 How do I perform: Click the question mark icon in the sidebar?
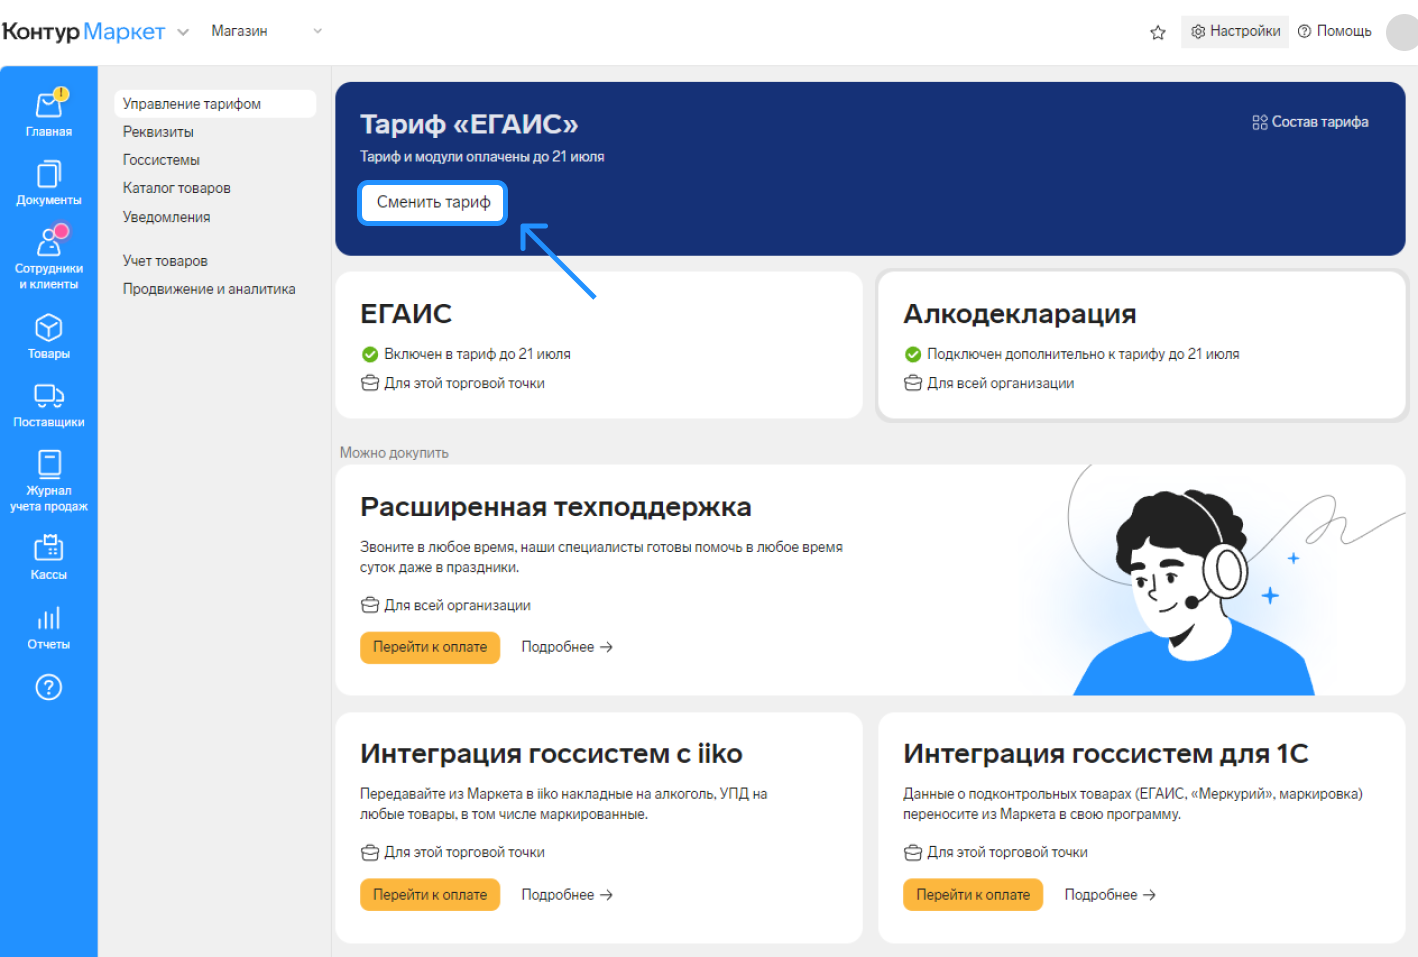[x=49, y=687]
